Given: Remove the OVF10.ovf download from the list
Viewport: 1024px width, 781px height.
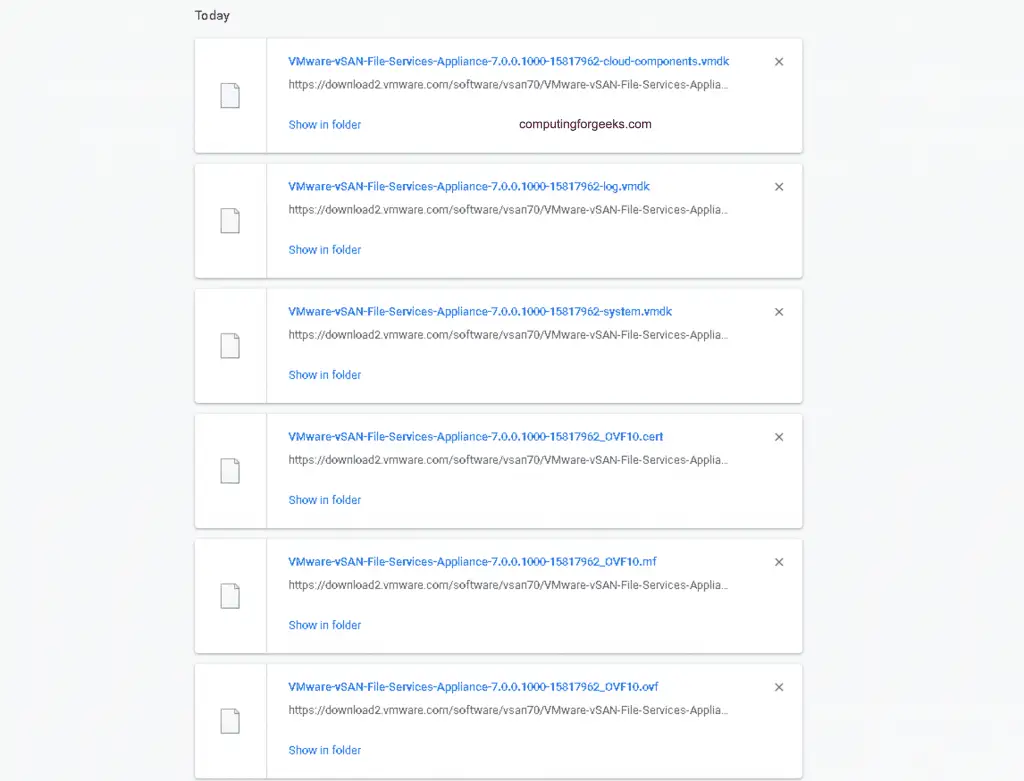Looking at the screenshot, I should [779, 687].
